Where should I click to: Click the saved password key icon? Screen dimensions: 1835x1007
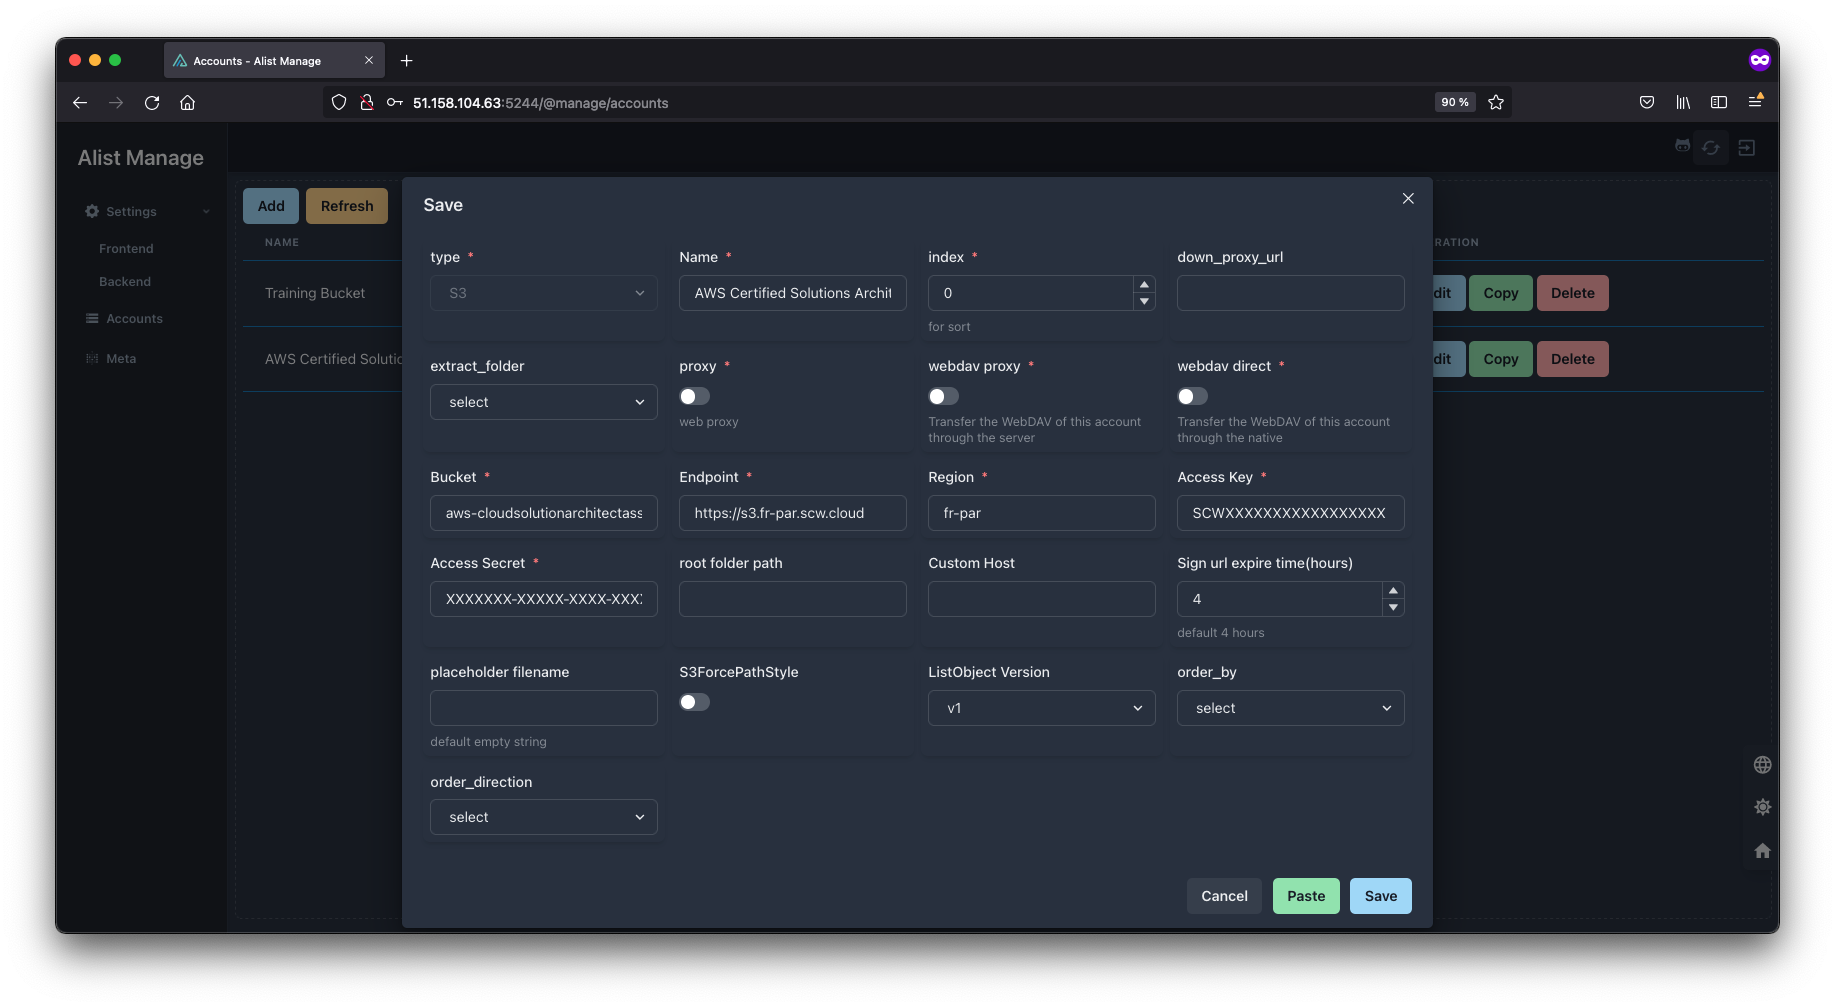[395, 102]
